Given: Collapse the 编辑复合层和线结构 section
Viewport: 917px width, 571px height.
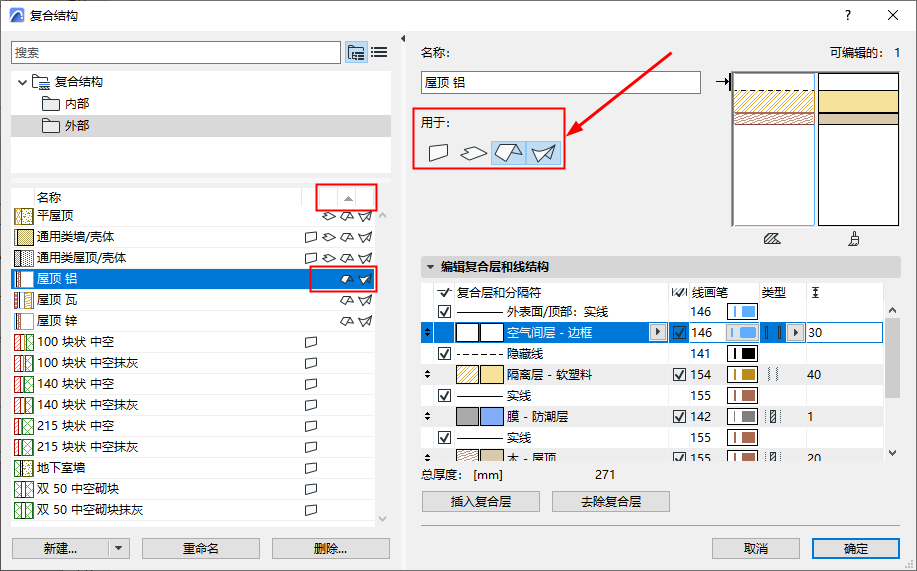Looking at the screenshot, I should click(430, 267).
